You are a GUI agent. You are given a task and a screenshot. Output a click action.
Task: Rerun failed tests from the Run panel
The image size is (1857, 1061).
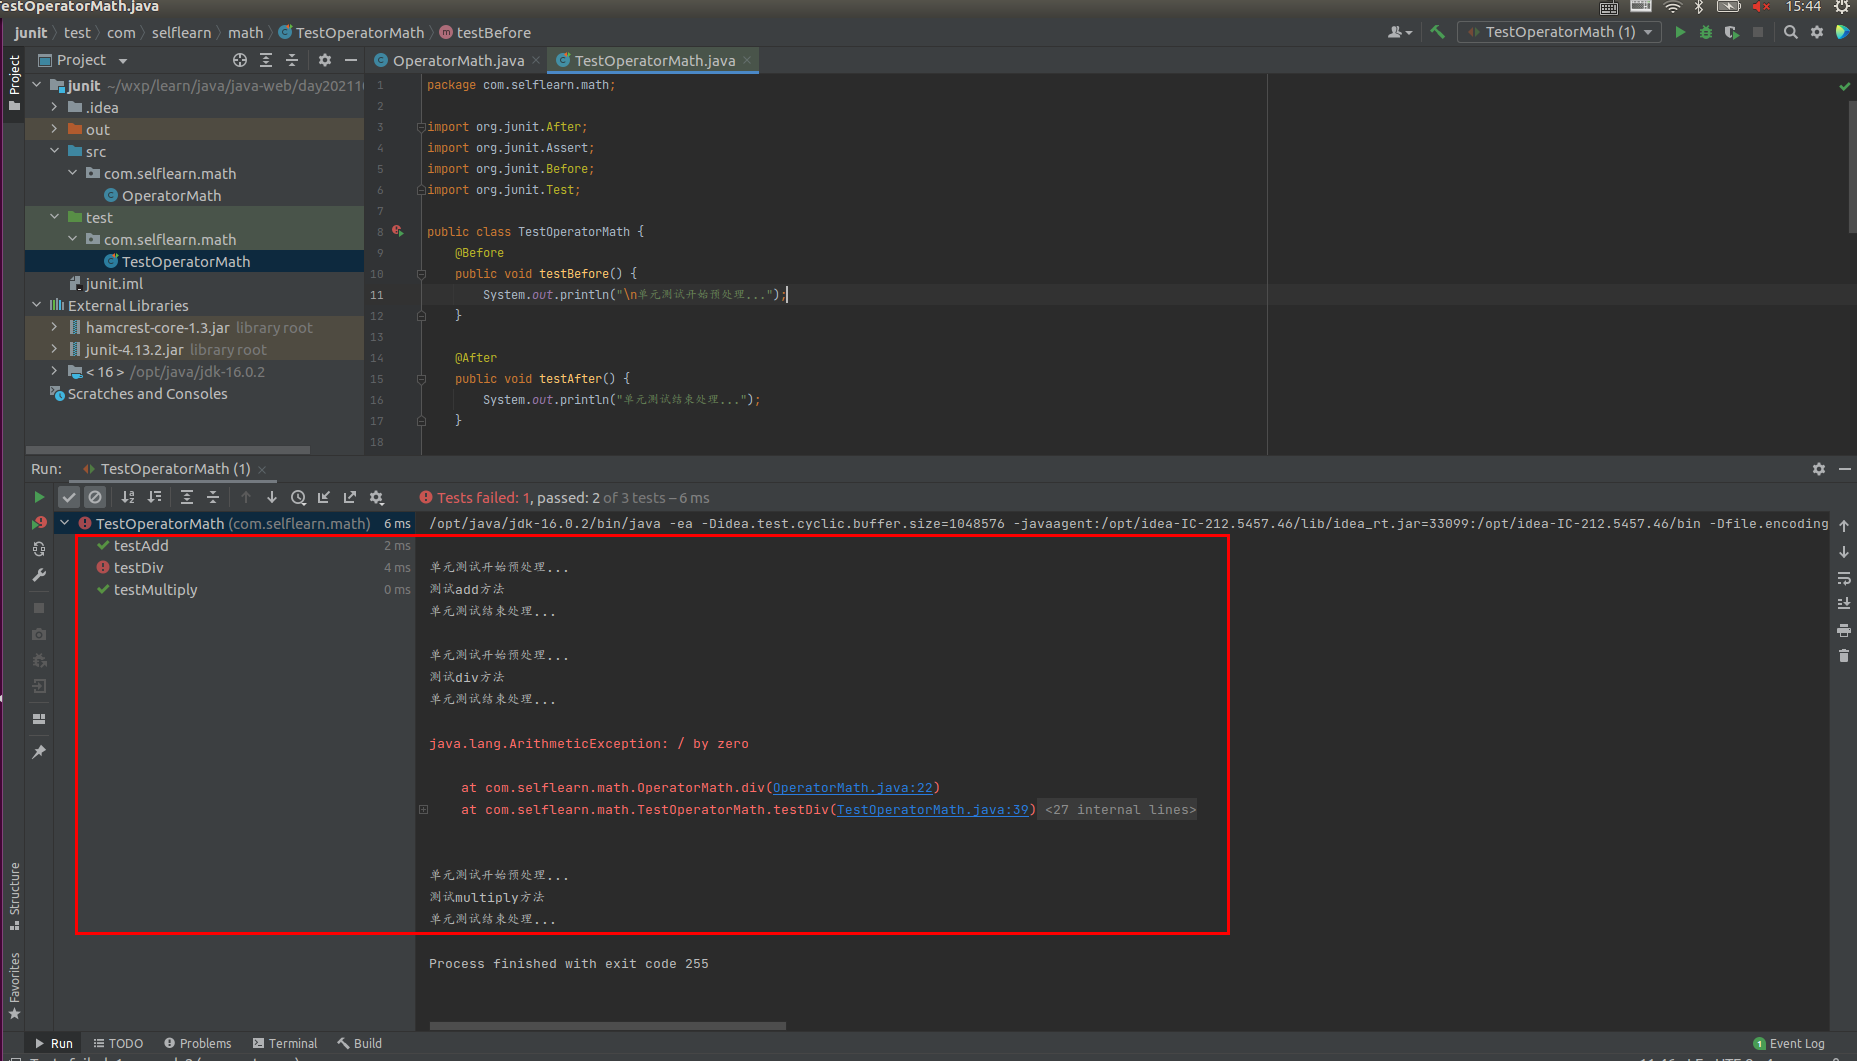pos(39,522)
